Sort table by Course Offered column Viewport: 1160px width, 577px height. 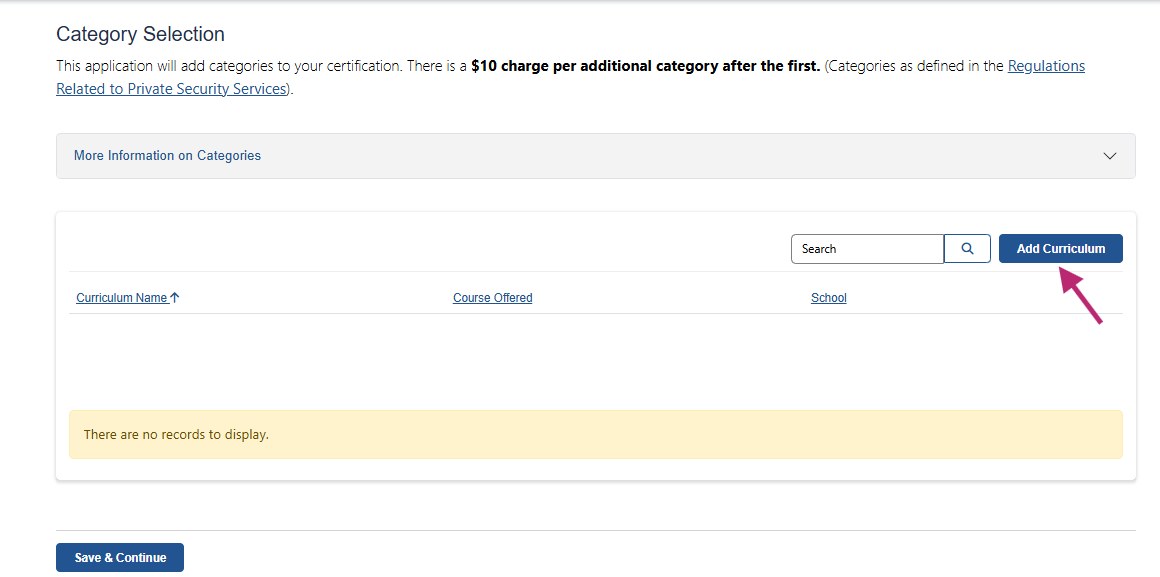point(492,298)
